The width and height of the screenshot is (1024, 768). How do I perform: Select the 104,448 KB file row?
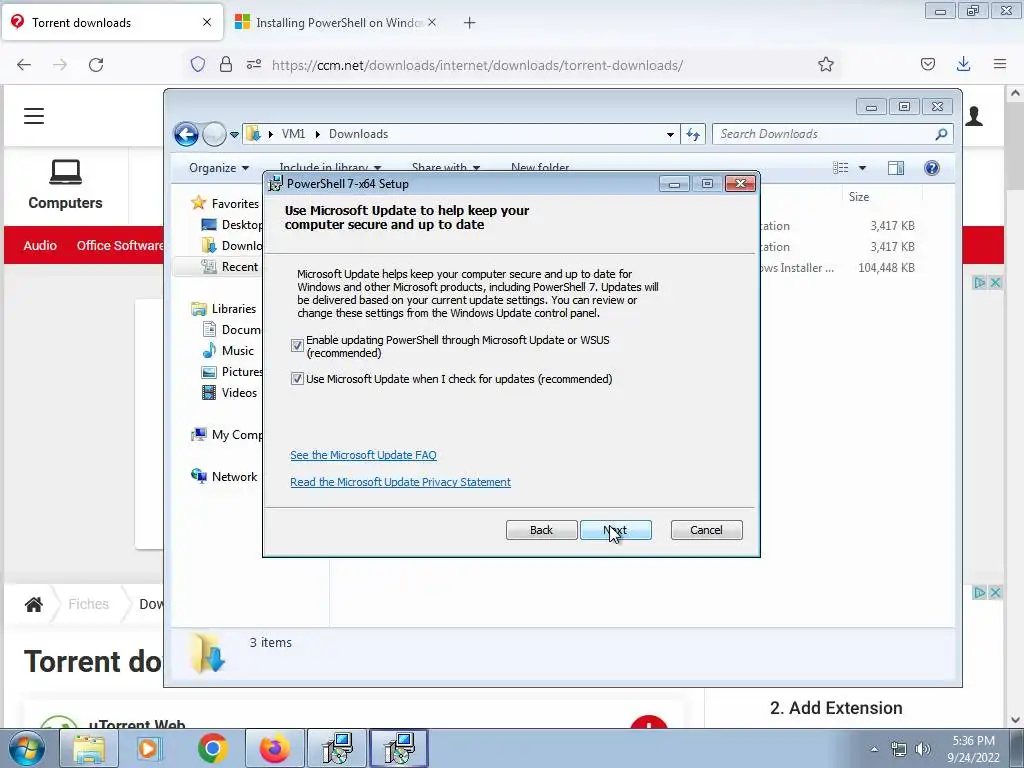[839, 268]
